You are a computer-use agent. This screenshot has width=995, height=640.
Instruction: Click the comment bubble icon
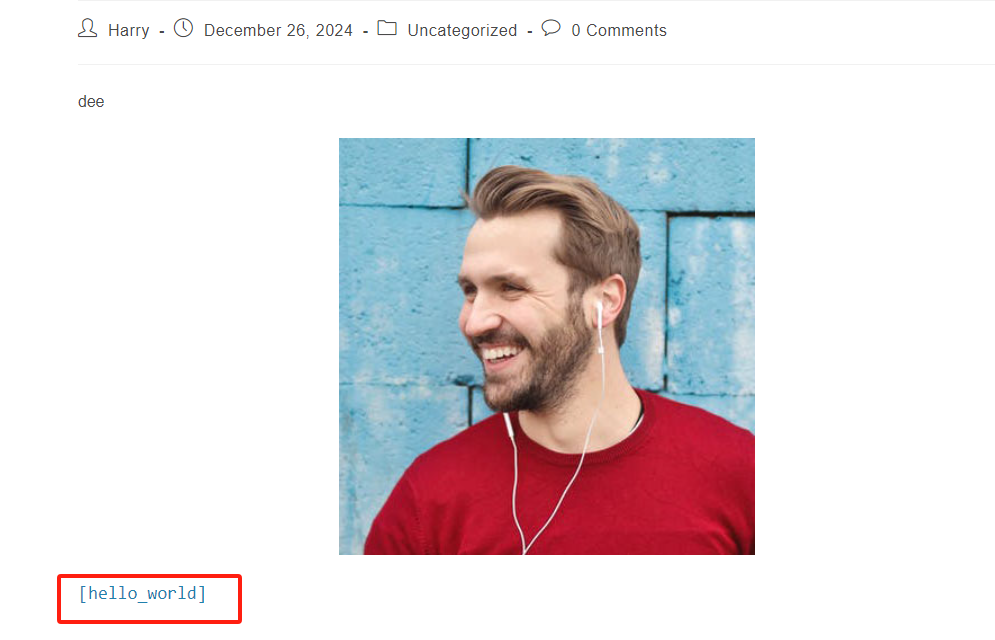551,29
